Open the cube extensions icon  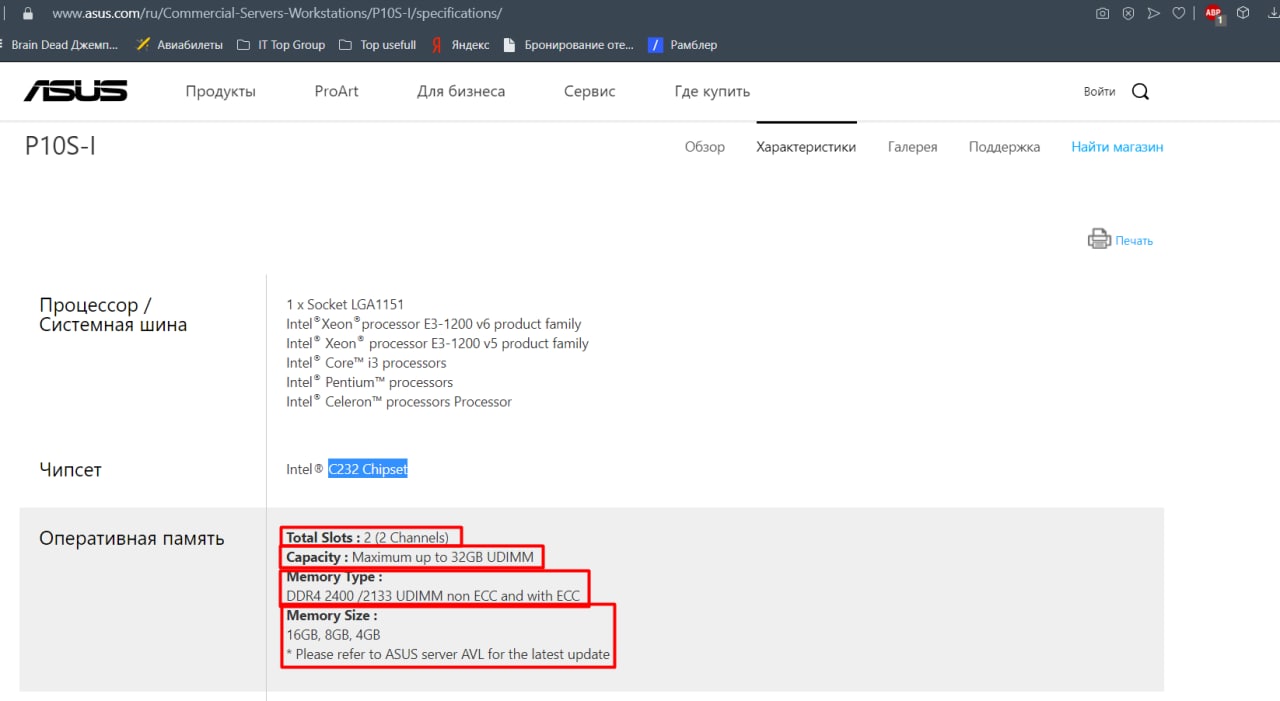pyautogui.click(x=1243, y=13)
